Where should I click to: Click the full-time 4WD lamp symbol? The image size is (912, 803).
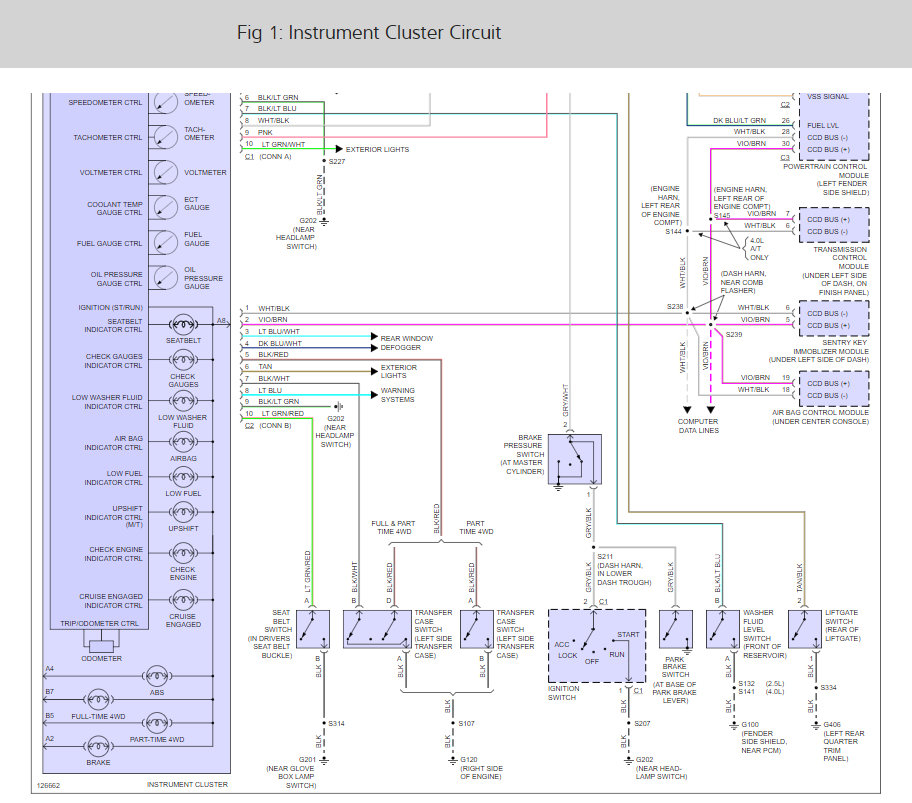pos(98,699)
